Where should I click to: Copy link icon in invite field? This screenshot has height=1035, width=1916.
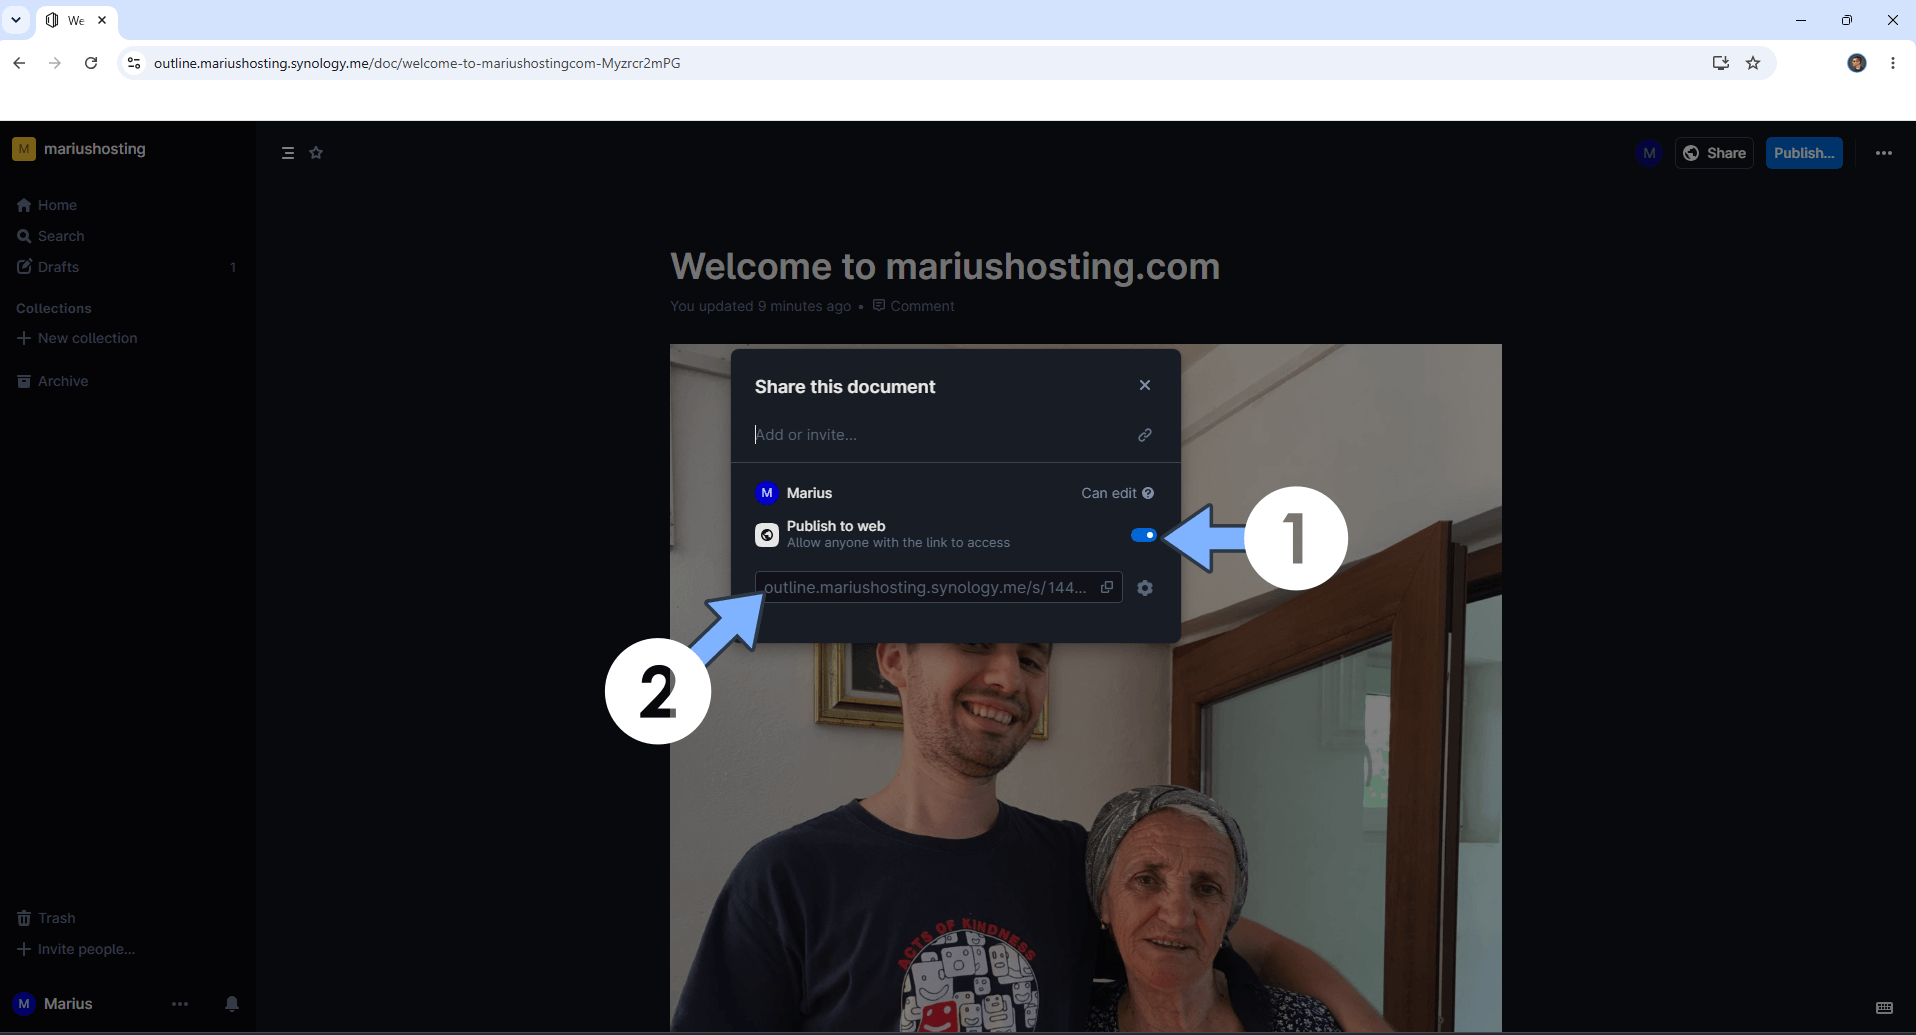click(x=1145, y=435)
